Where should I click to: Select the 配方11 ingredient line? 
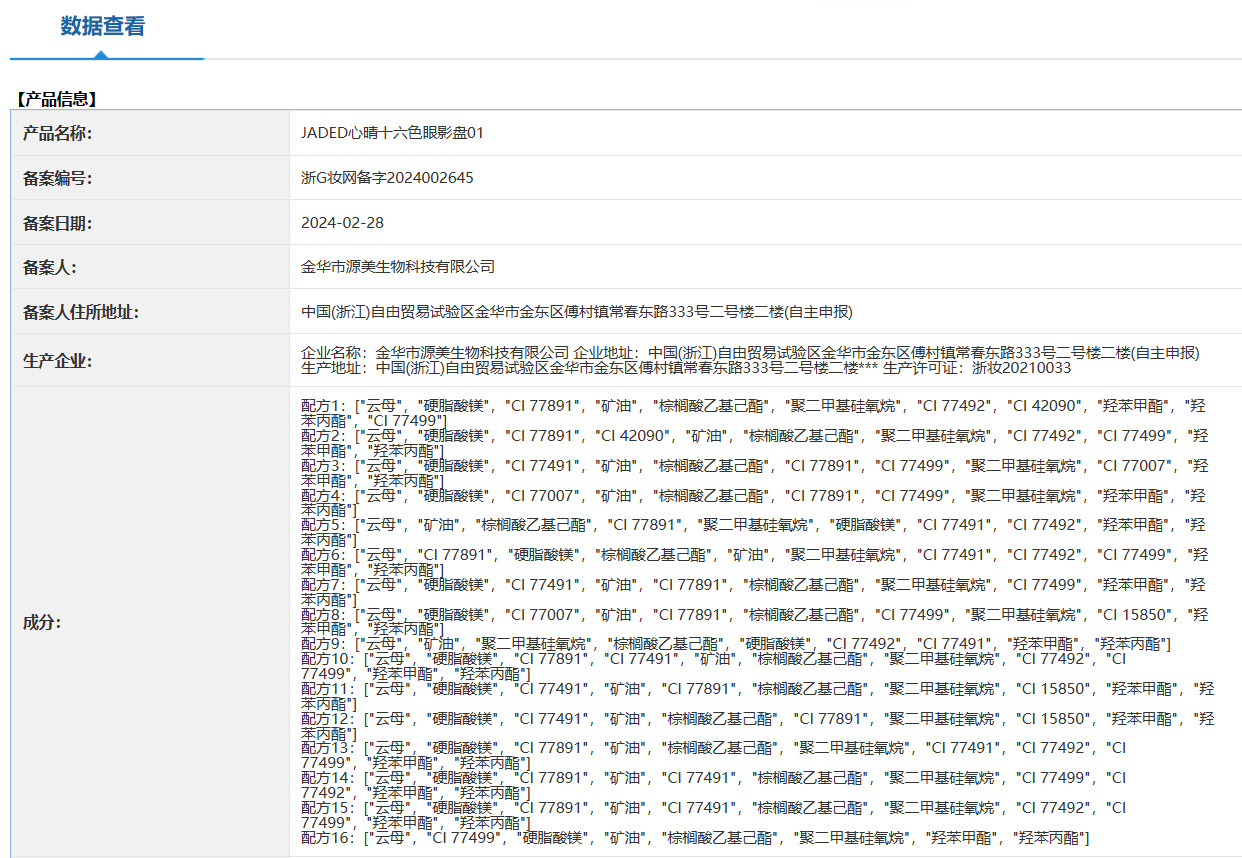coord(758,695)
